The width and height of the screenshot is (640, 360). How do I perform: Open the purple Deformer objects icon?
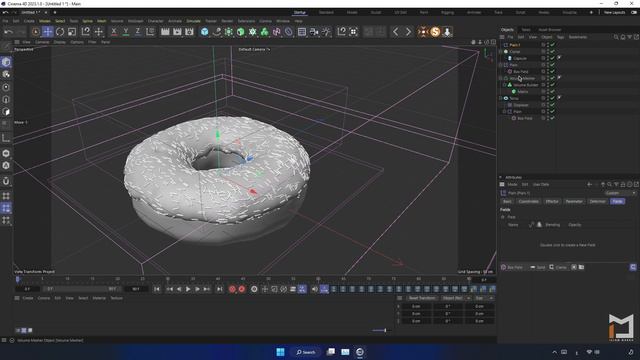coord(277,32)
